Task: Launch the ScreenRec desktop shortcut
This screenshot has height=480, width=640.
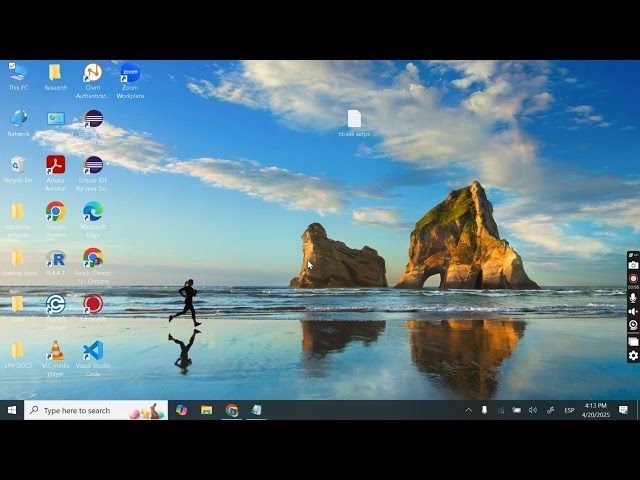Action: [x=93, y=309]
